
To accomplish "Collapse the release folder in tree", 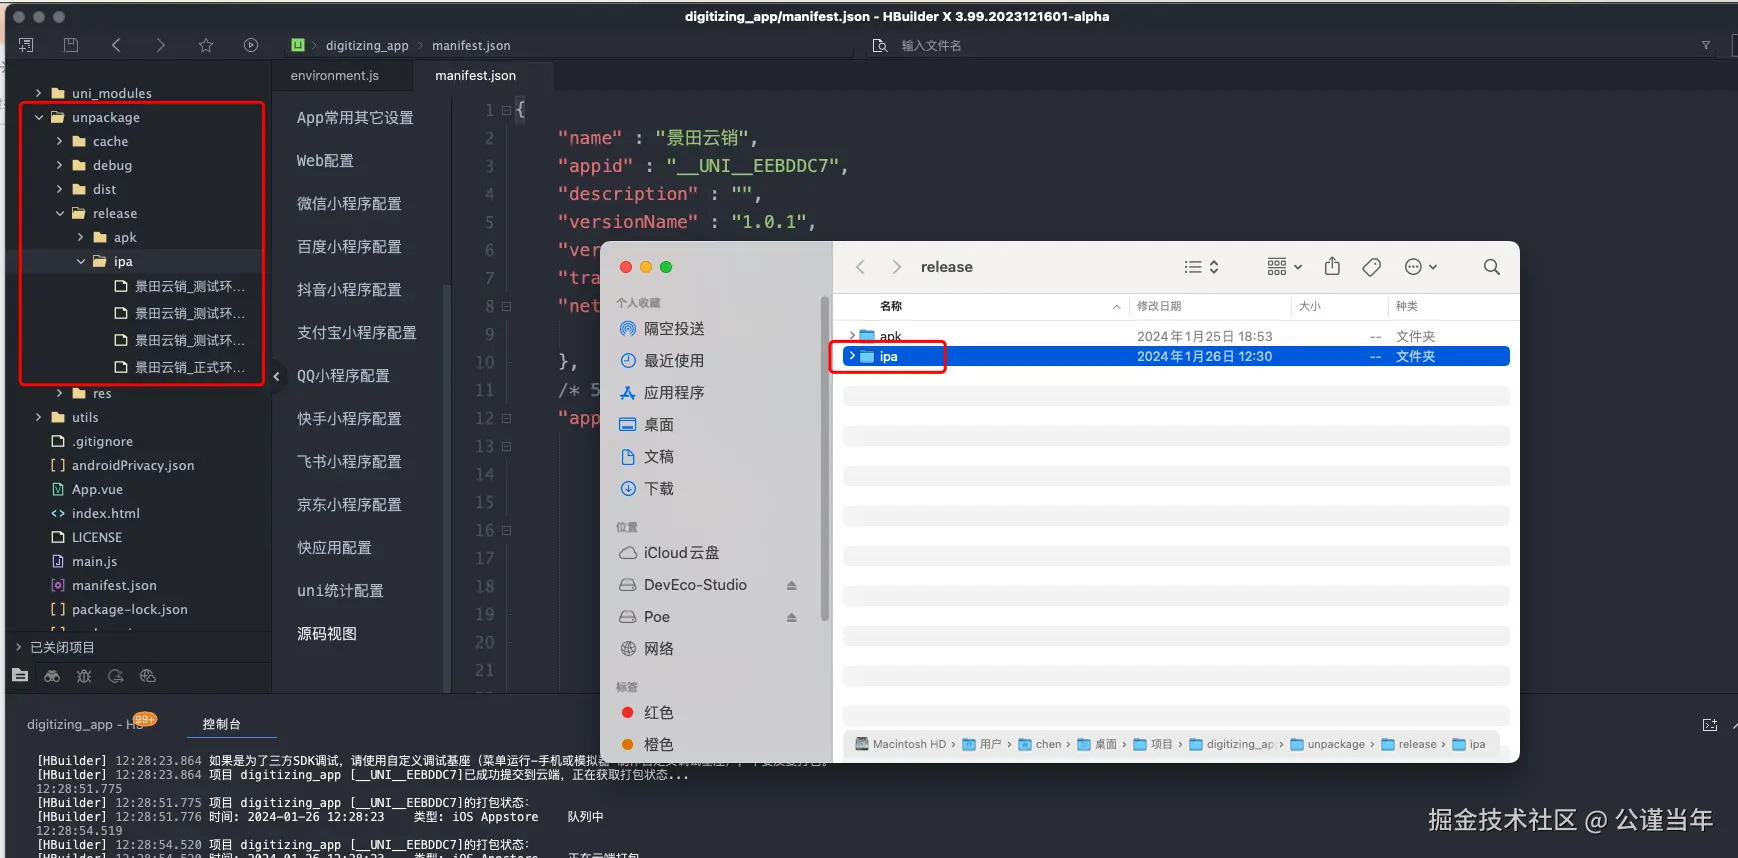I will (x=59, y=213).
